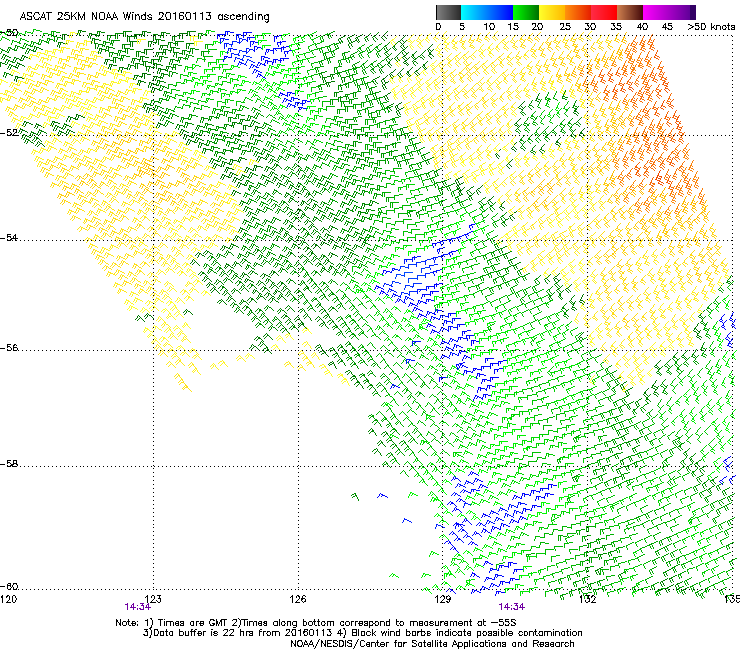
Task: Click the brown 35-40 knots legend swatch
Action: coord(630,12)
